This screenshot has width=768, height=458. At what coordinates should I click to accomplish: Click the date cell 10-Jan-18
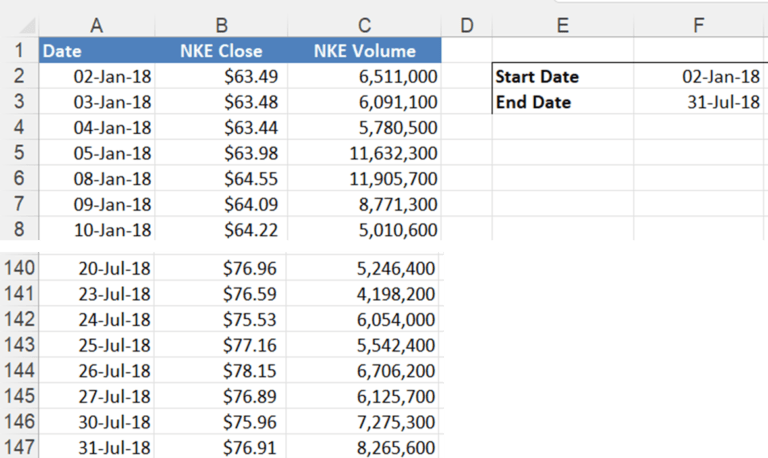[97, 230]
